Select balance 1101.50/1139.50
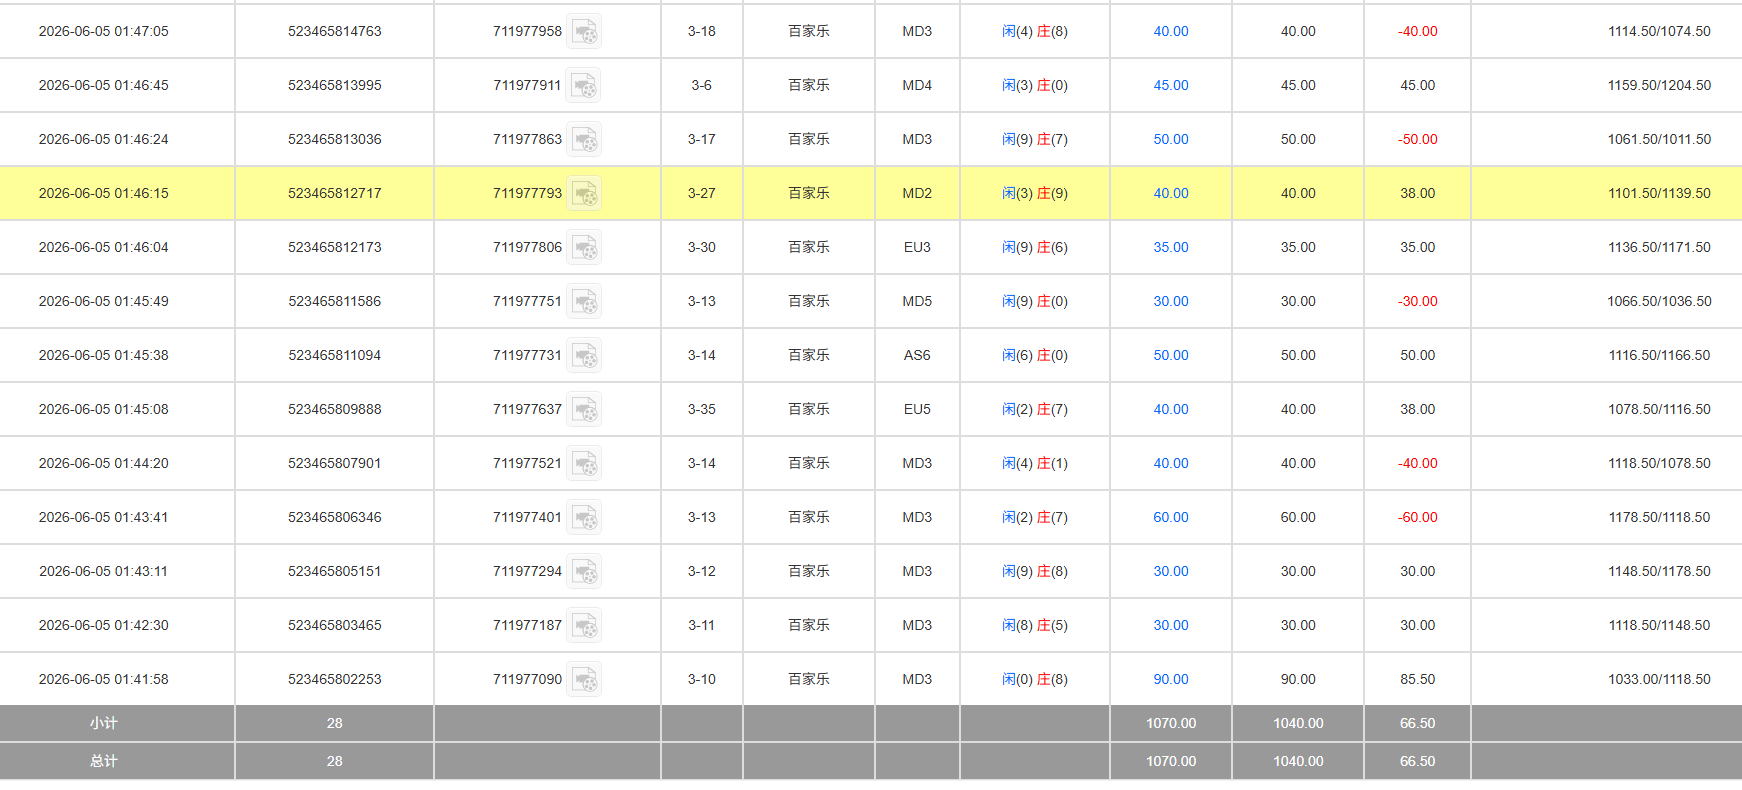The width and height of the screenshot is (1742, 790). (1659, 193)
